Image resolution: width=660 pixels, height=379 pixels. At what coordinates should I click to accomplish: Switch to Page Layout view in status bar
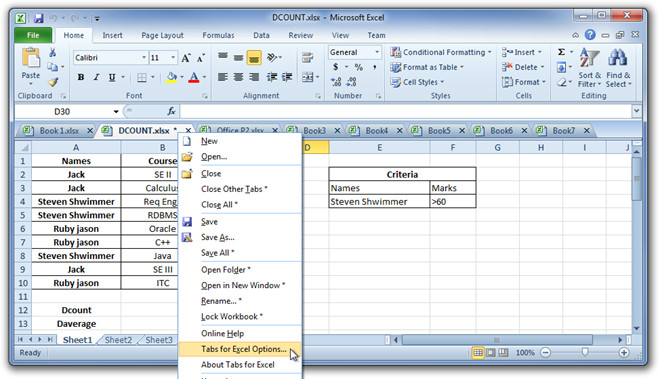tap(491, 353)
